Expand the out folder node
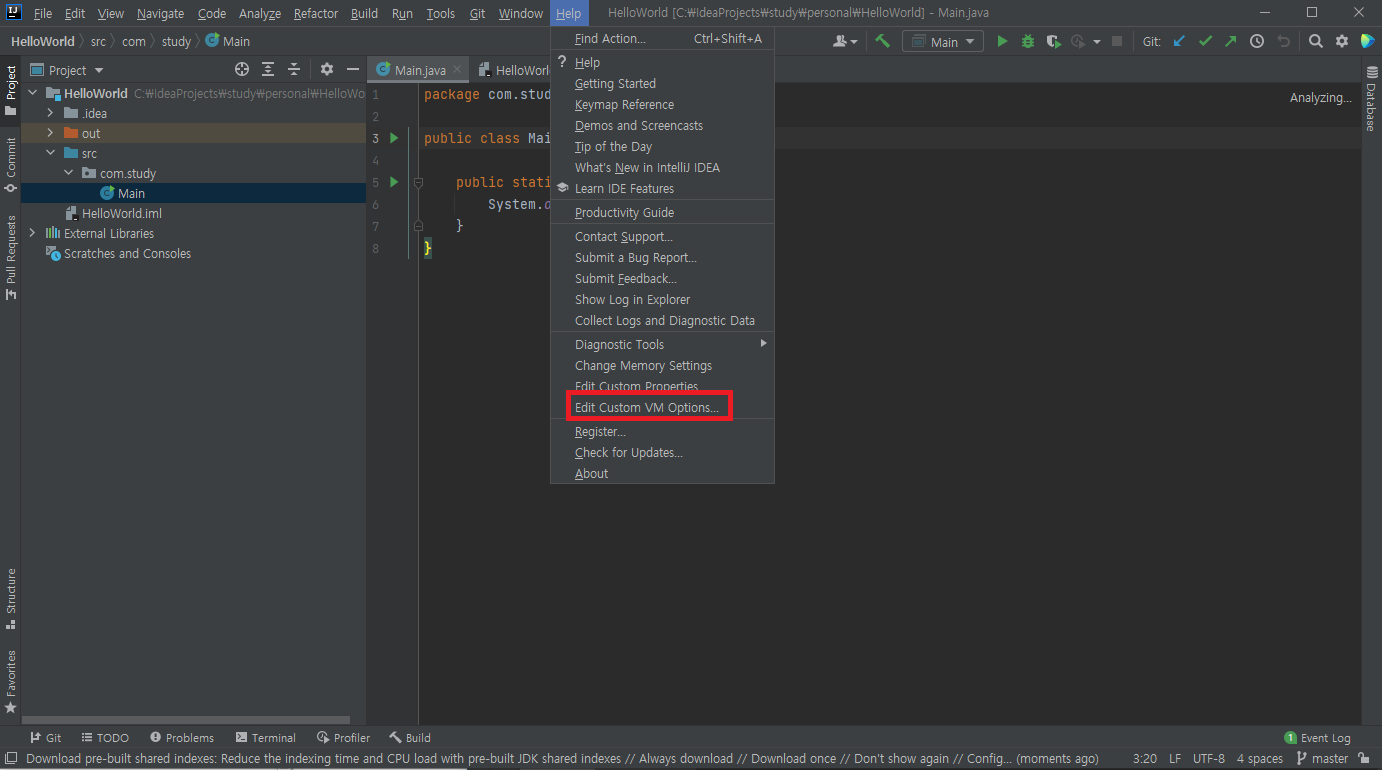 51,133
